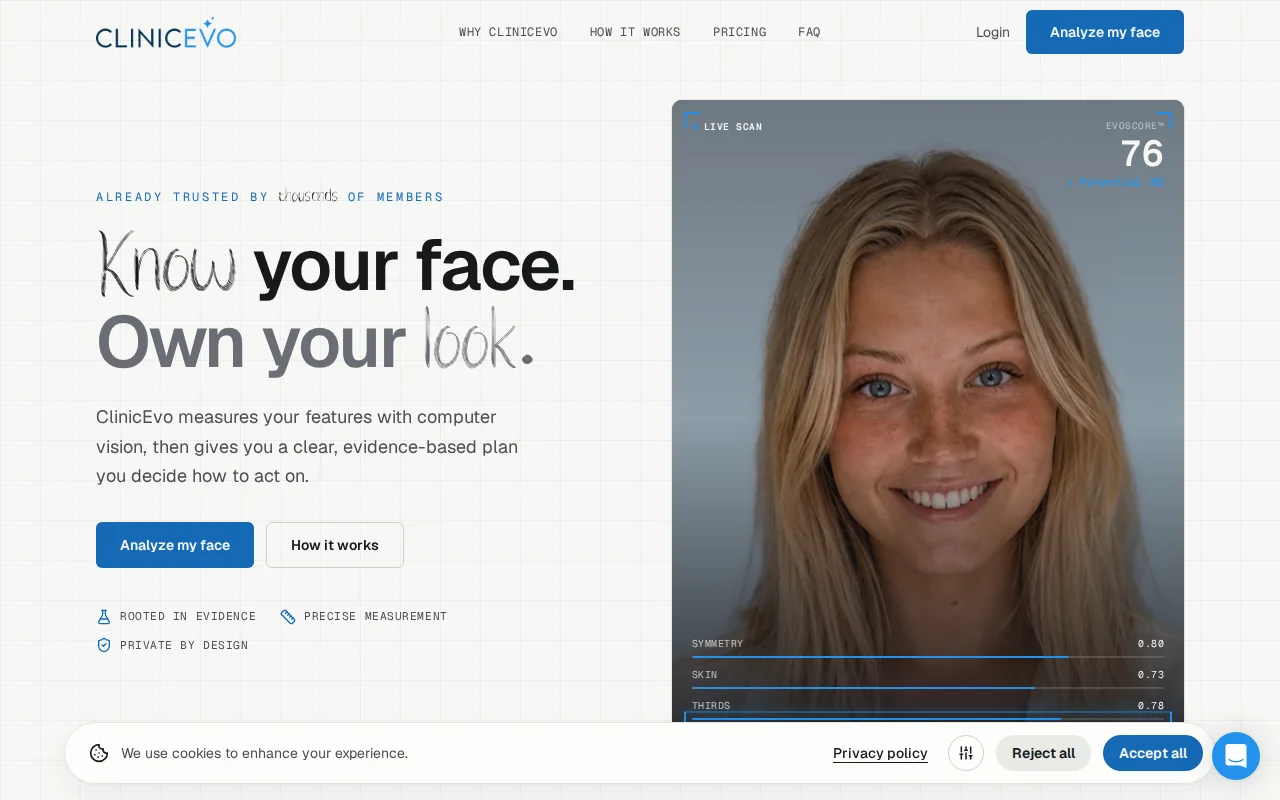Click the Skin score bar

pos(928,688)
